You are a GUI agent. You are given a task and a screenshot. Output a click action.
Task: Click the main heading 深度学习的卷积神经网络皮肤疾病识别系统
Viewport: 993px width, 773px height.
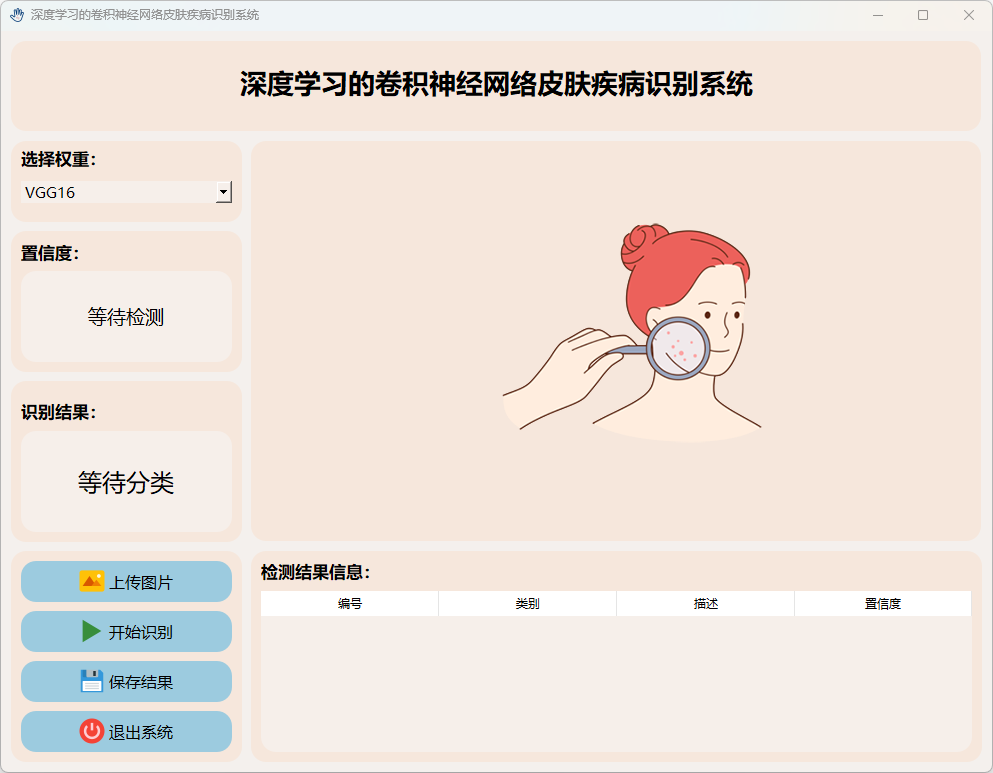point(496,84)
